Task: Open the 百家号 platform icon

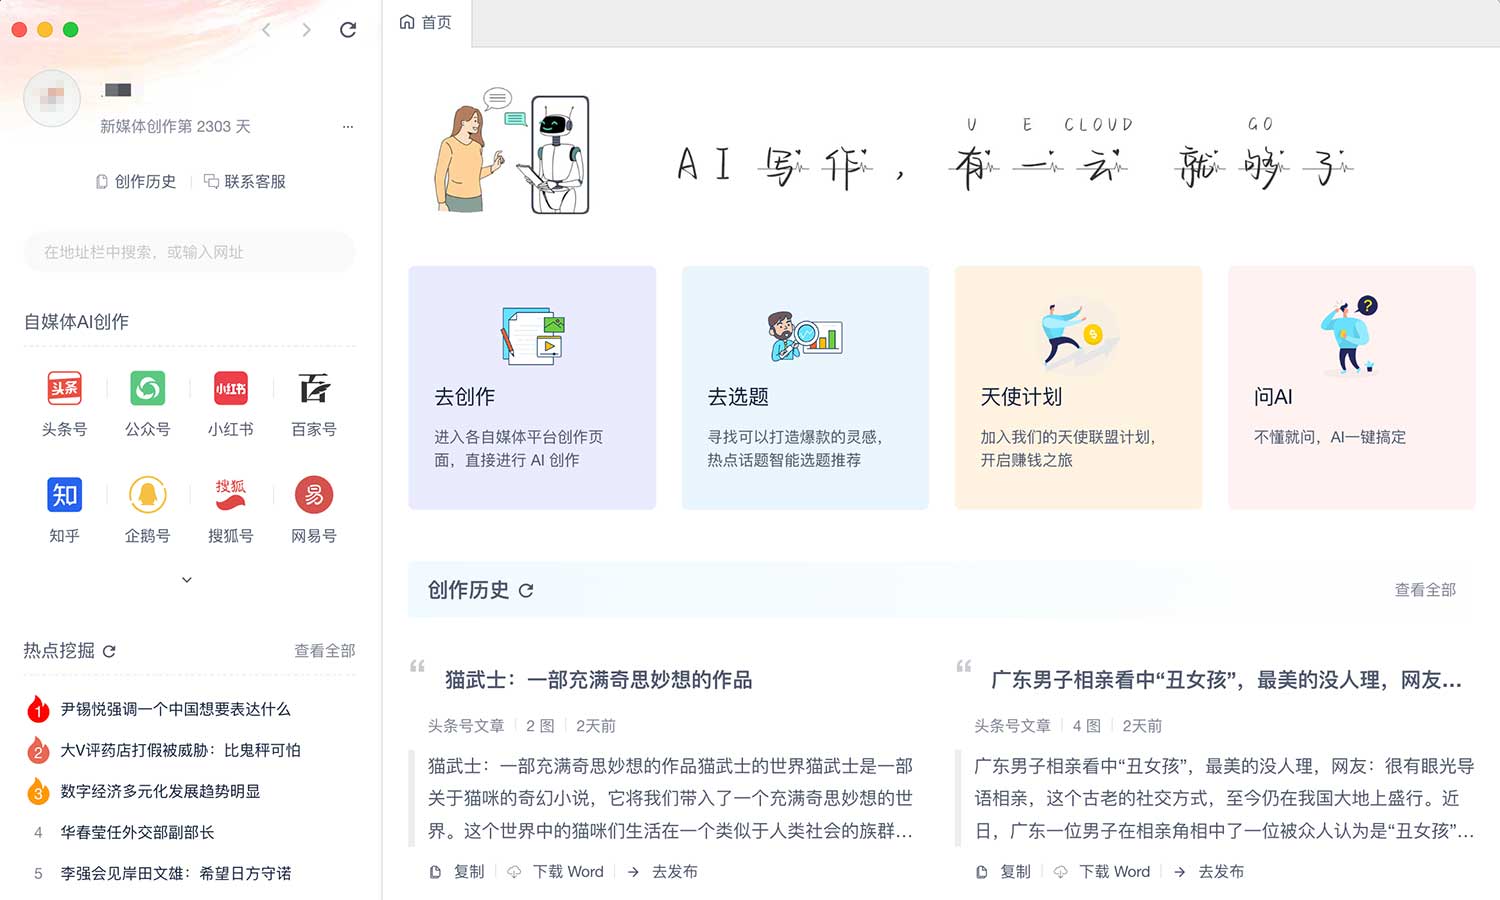Action: (x=313, y=389)
